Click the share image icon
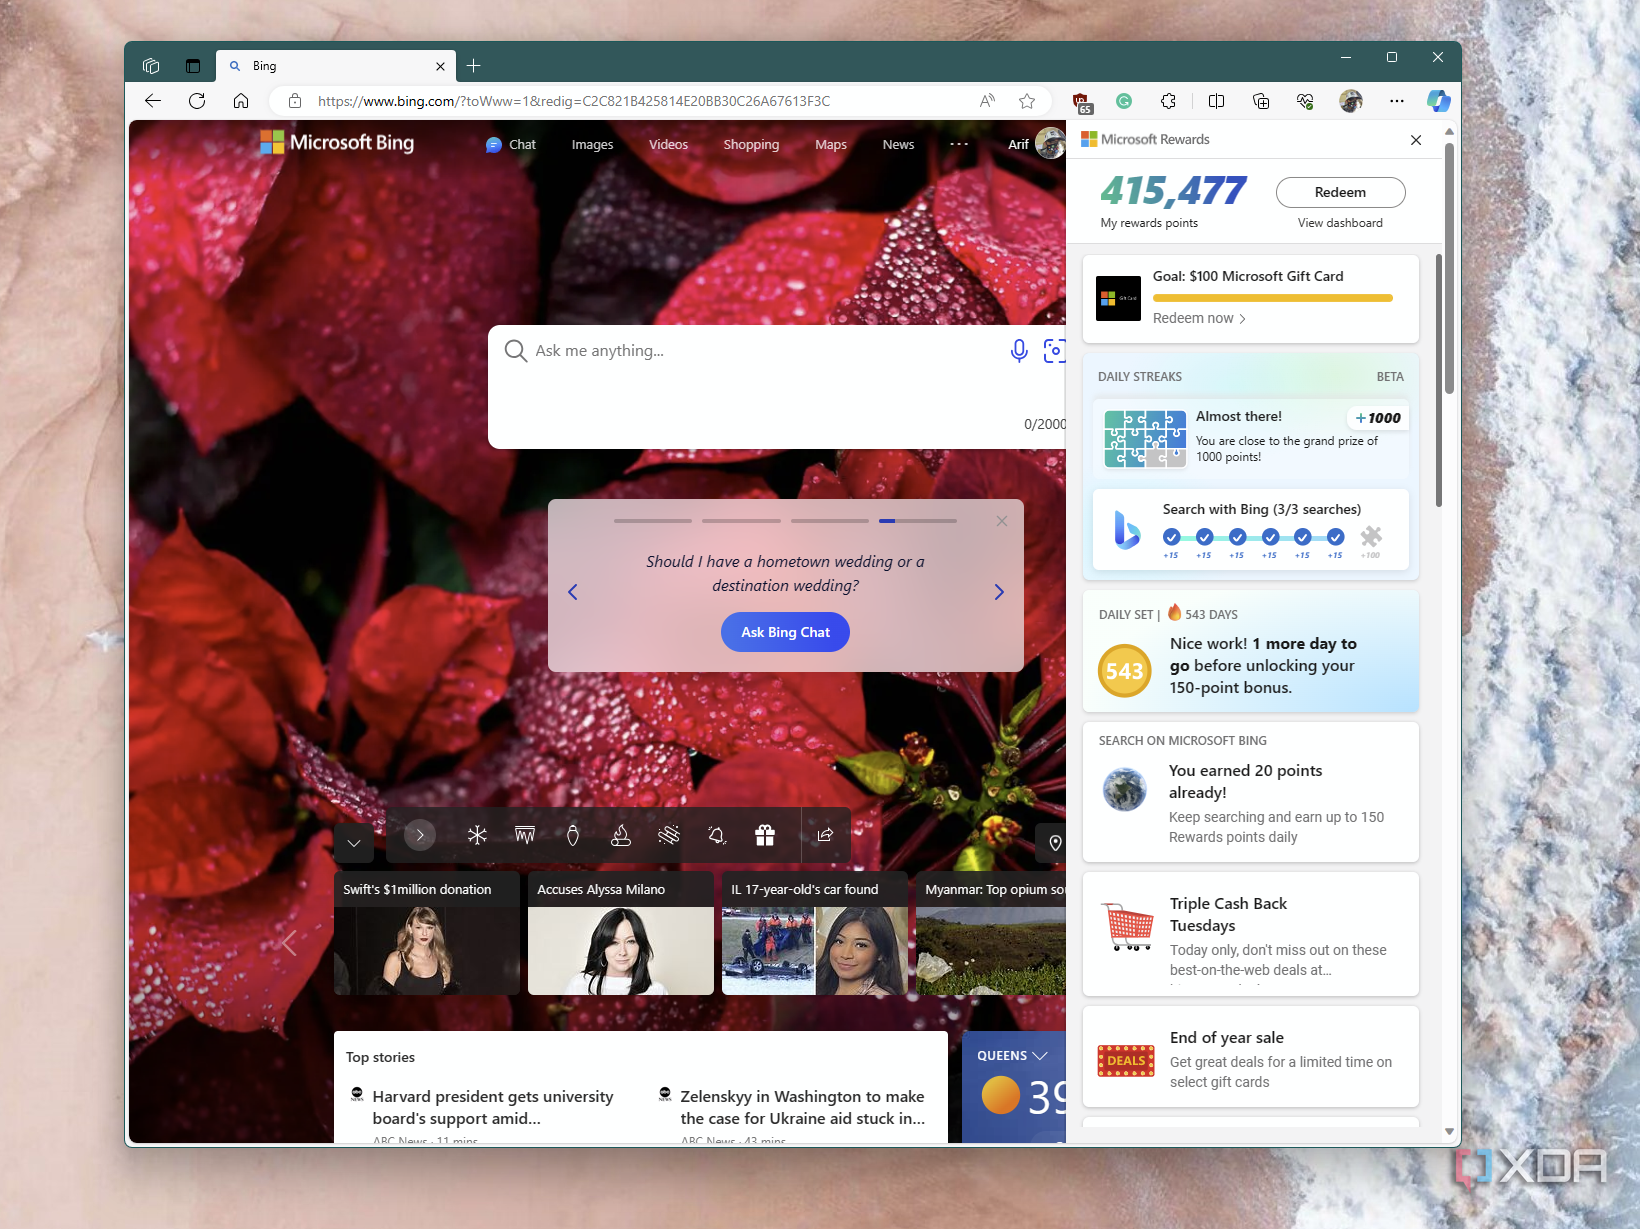This screenshot has width=1640, height=1229. (x=825, y=835)
